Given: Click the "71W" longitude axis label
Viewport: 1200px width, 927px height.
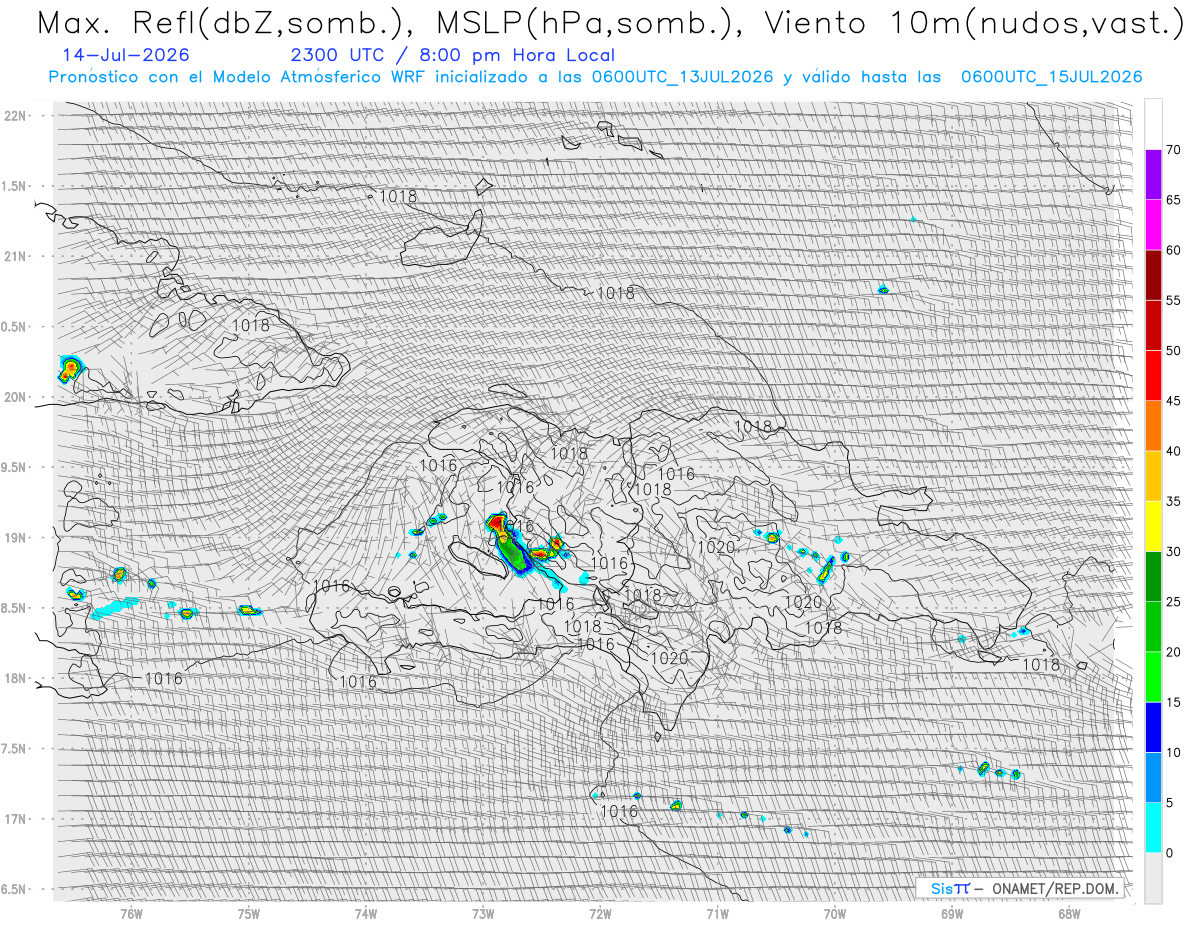Looking at the screenshot, I should [x=717, y=914].
